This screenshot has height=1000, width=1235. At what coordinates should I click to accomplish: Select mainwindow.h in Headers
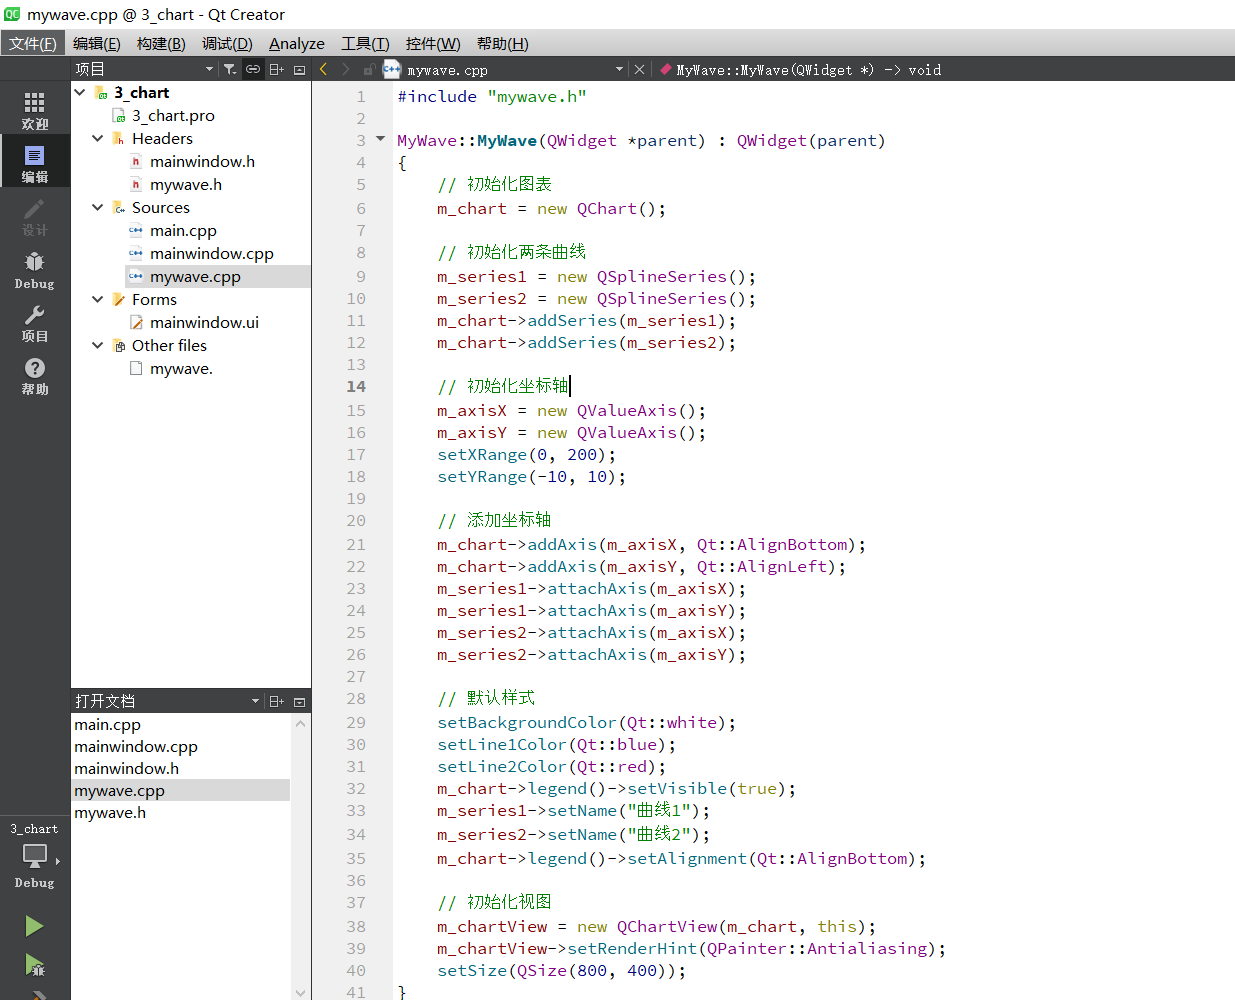[202, 161]
